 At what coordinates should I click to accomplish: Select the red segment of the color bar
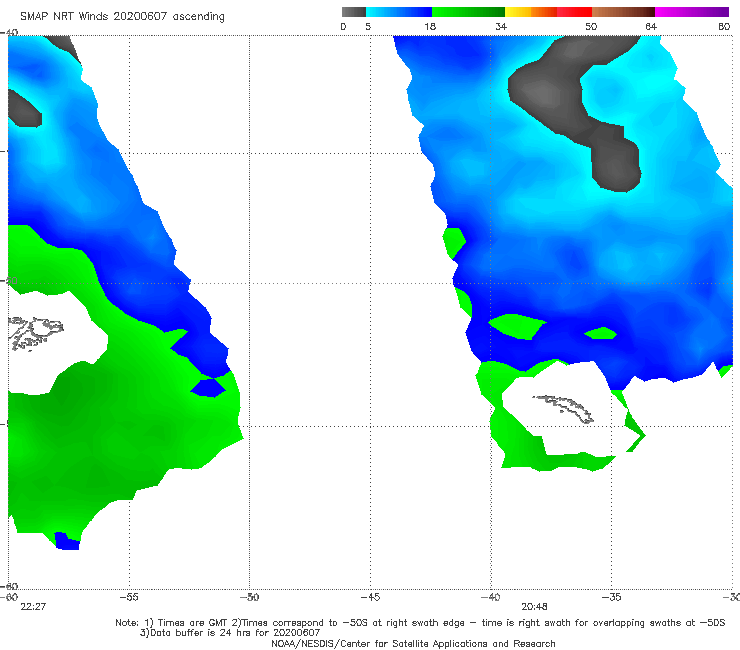coord(574,12)
